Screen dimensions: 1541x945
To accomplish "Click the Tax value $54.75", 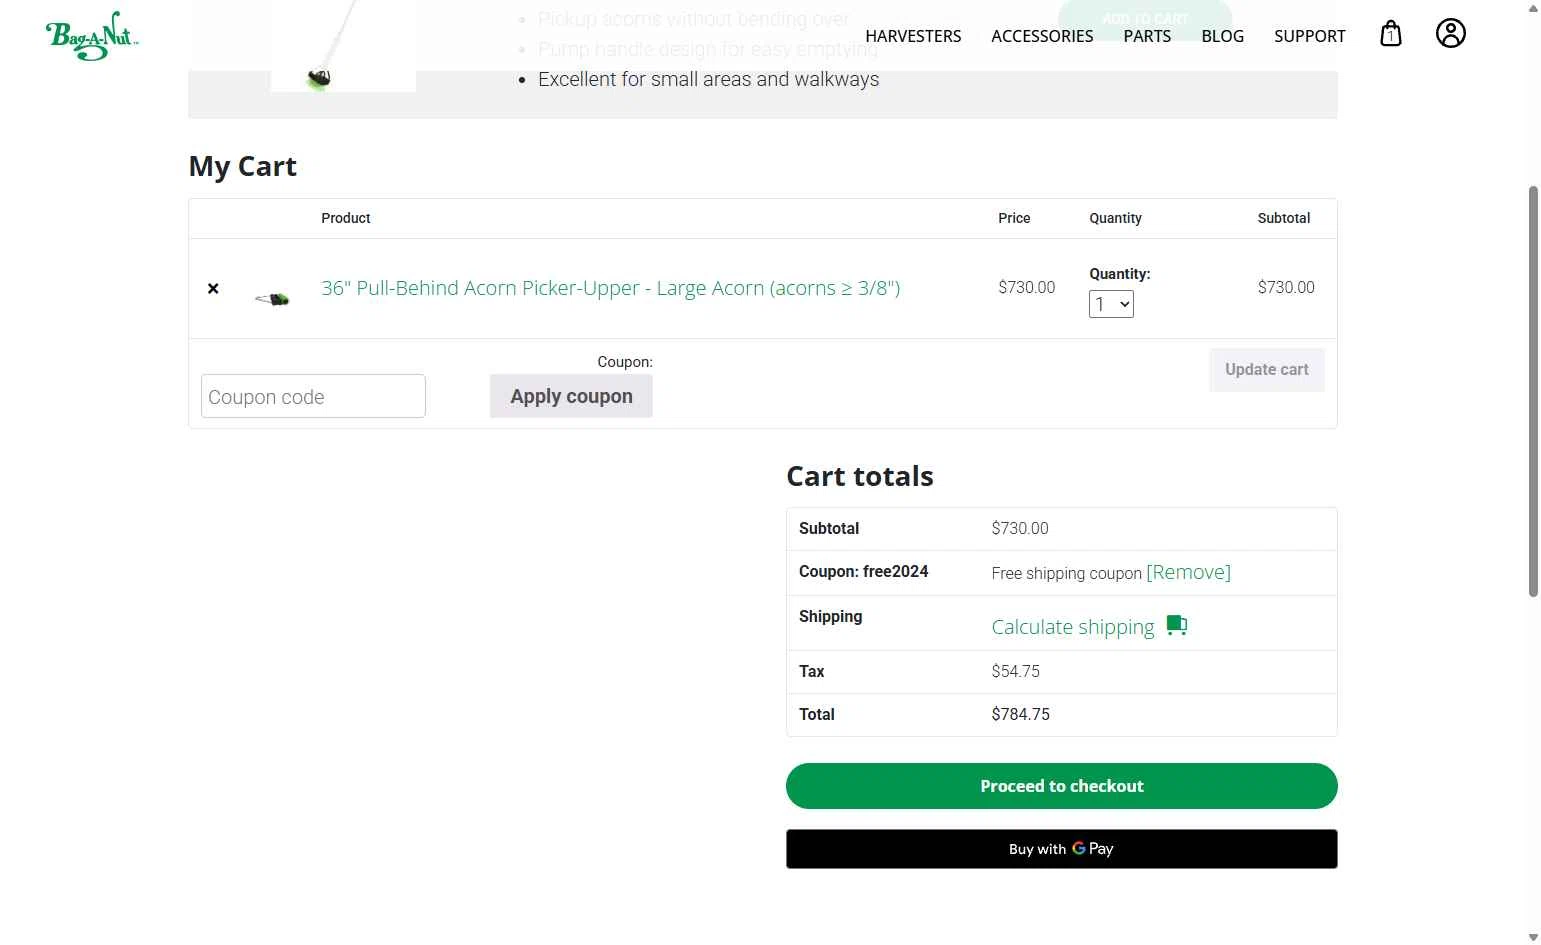I will (1015, 671).
